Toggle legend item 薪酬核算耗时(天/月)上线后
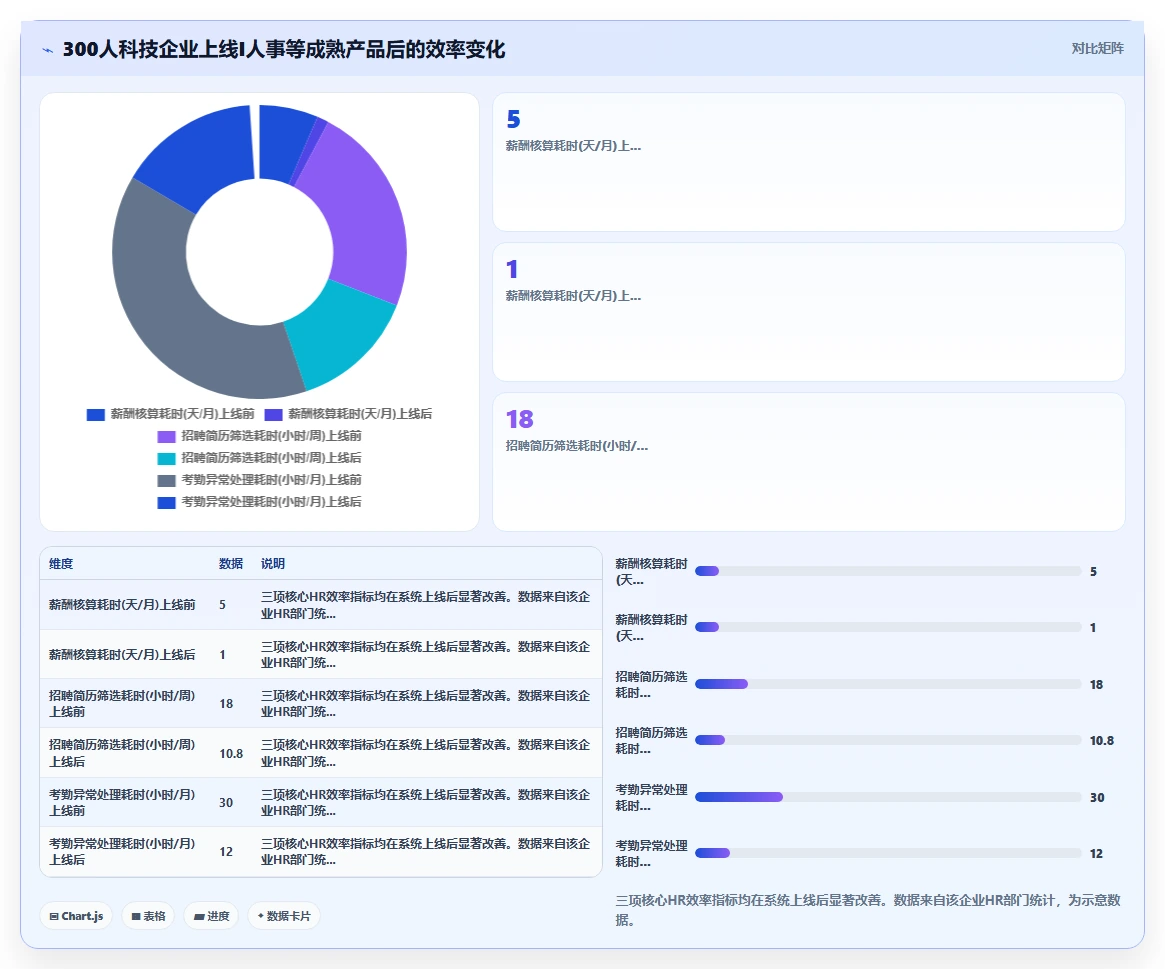 [348, 414]
